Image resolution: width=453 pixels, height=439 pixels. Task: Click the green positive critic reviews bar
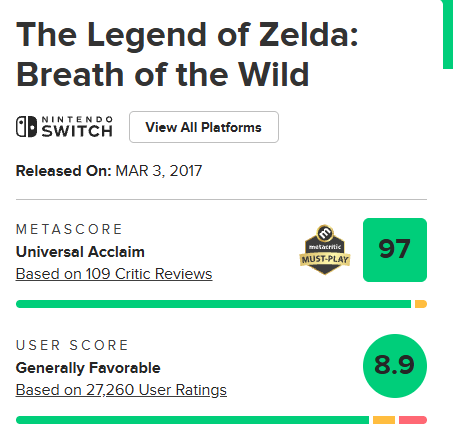coord(213,304)
